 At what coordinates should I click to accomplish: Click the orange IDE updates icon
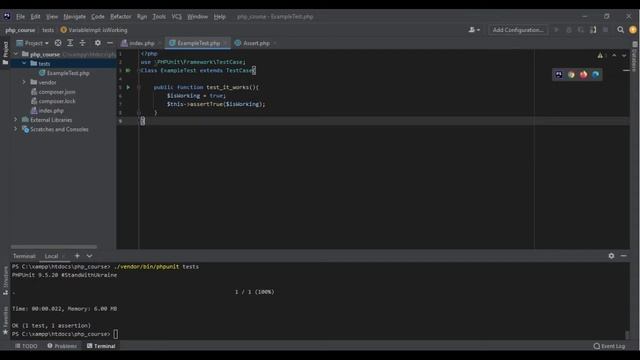tap(633, 30)
